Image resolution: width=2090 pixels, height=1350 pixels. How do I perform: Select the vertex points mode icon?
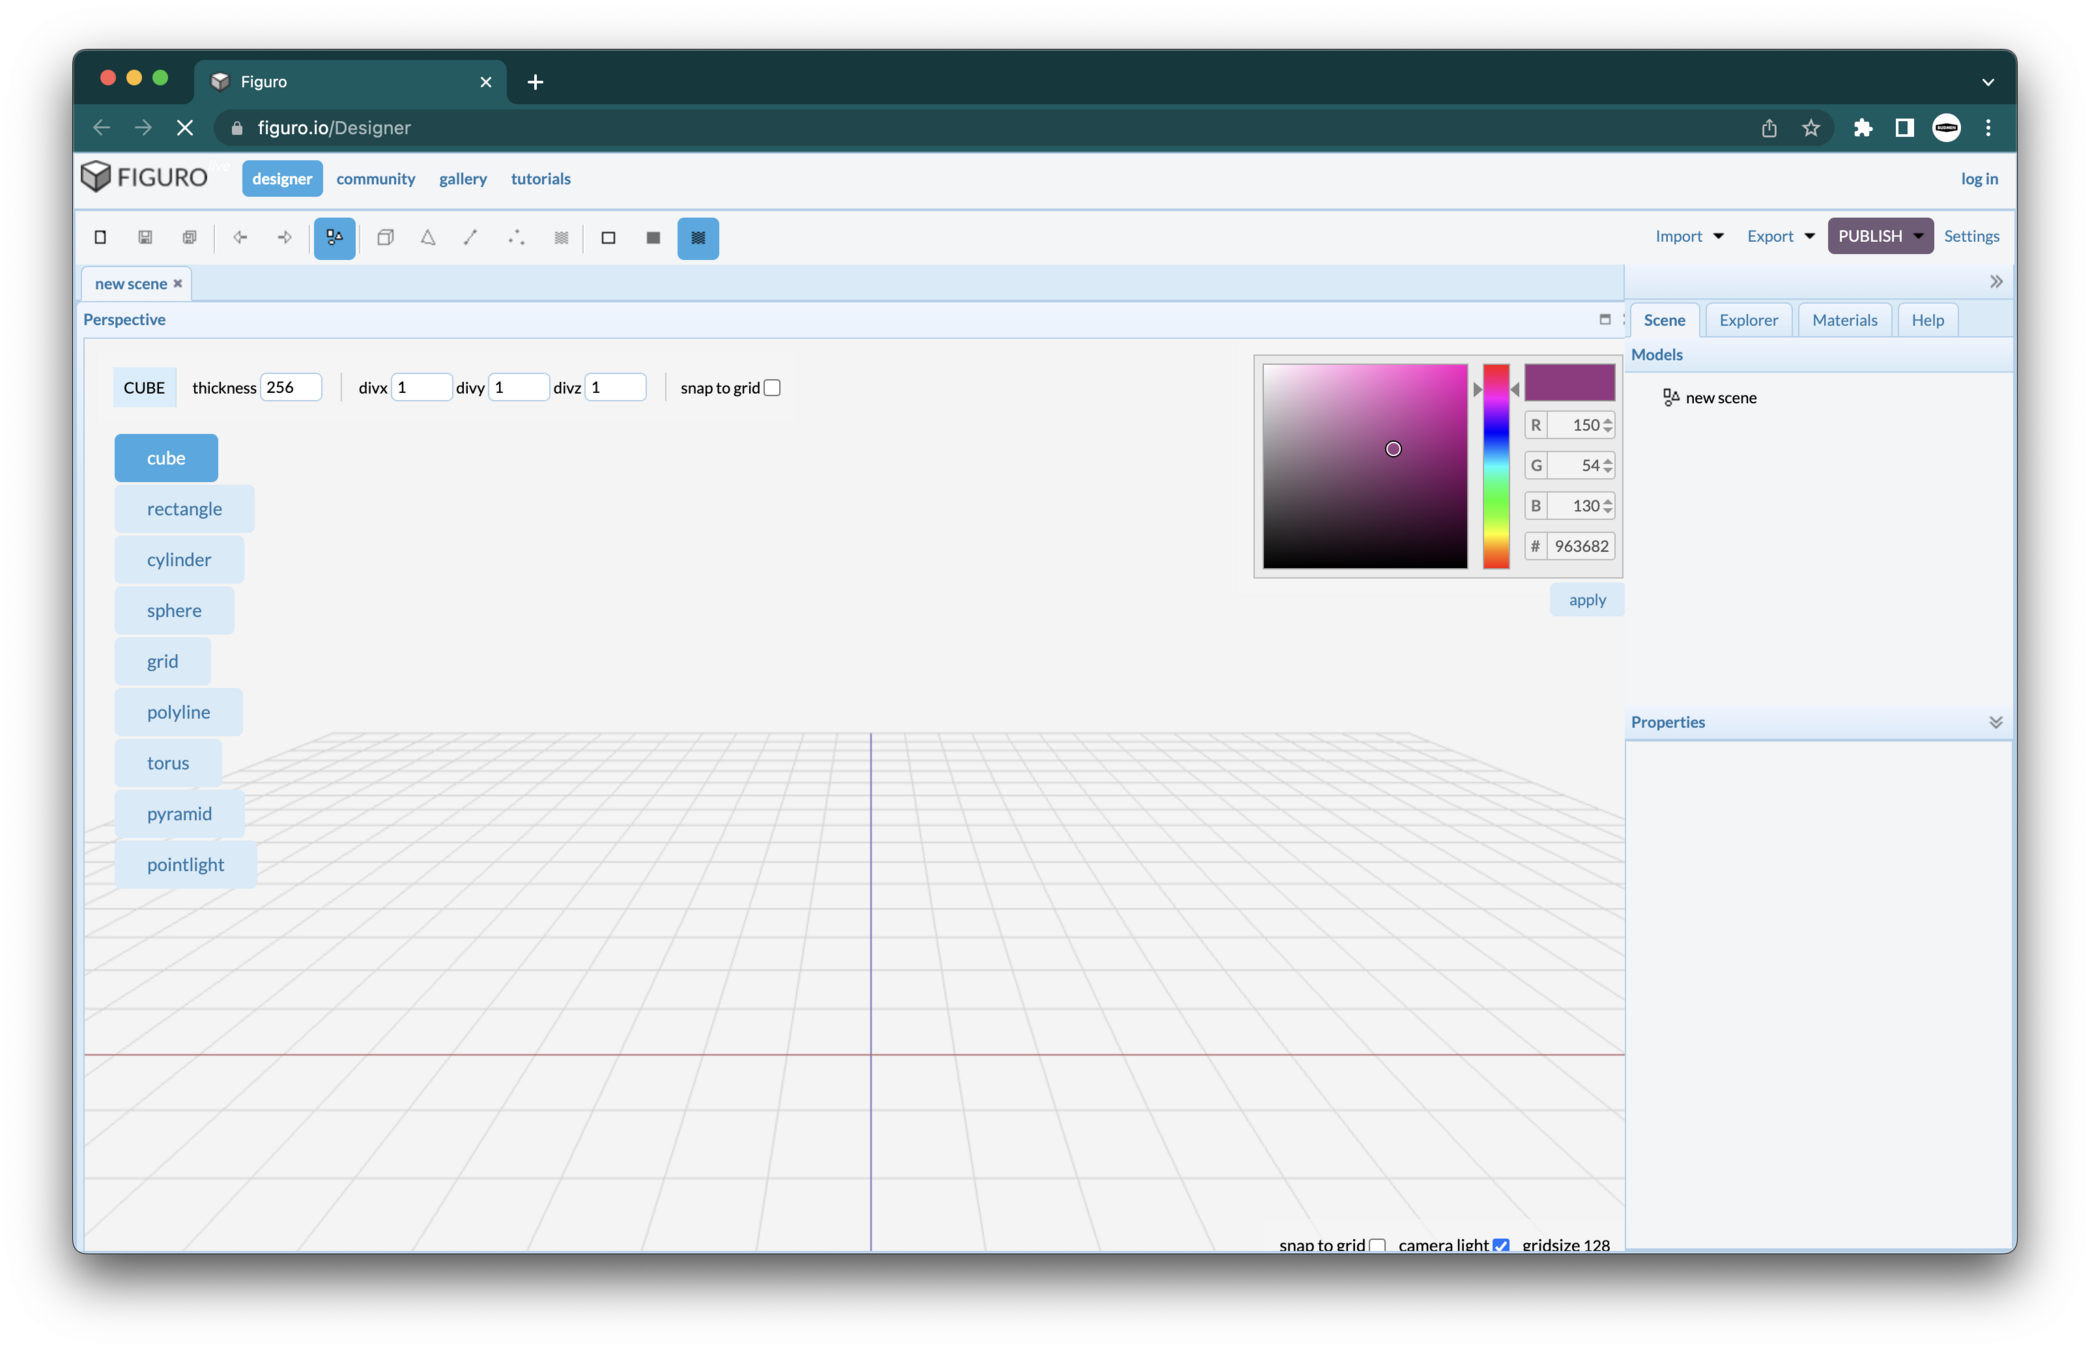[x=516, y=237]
